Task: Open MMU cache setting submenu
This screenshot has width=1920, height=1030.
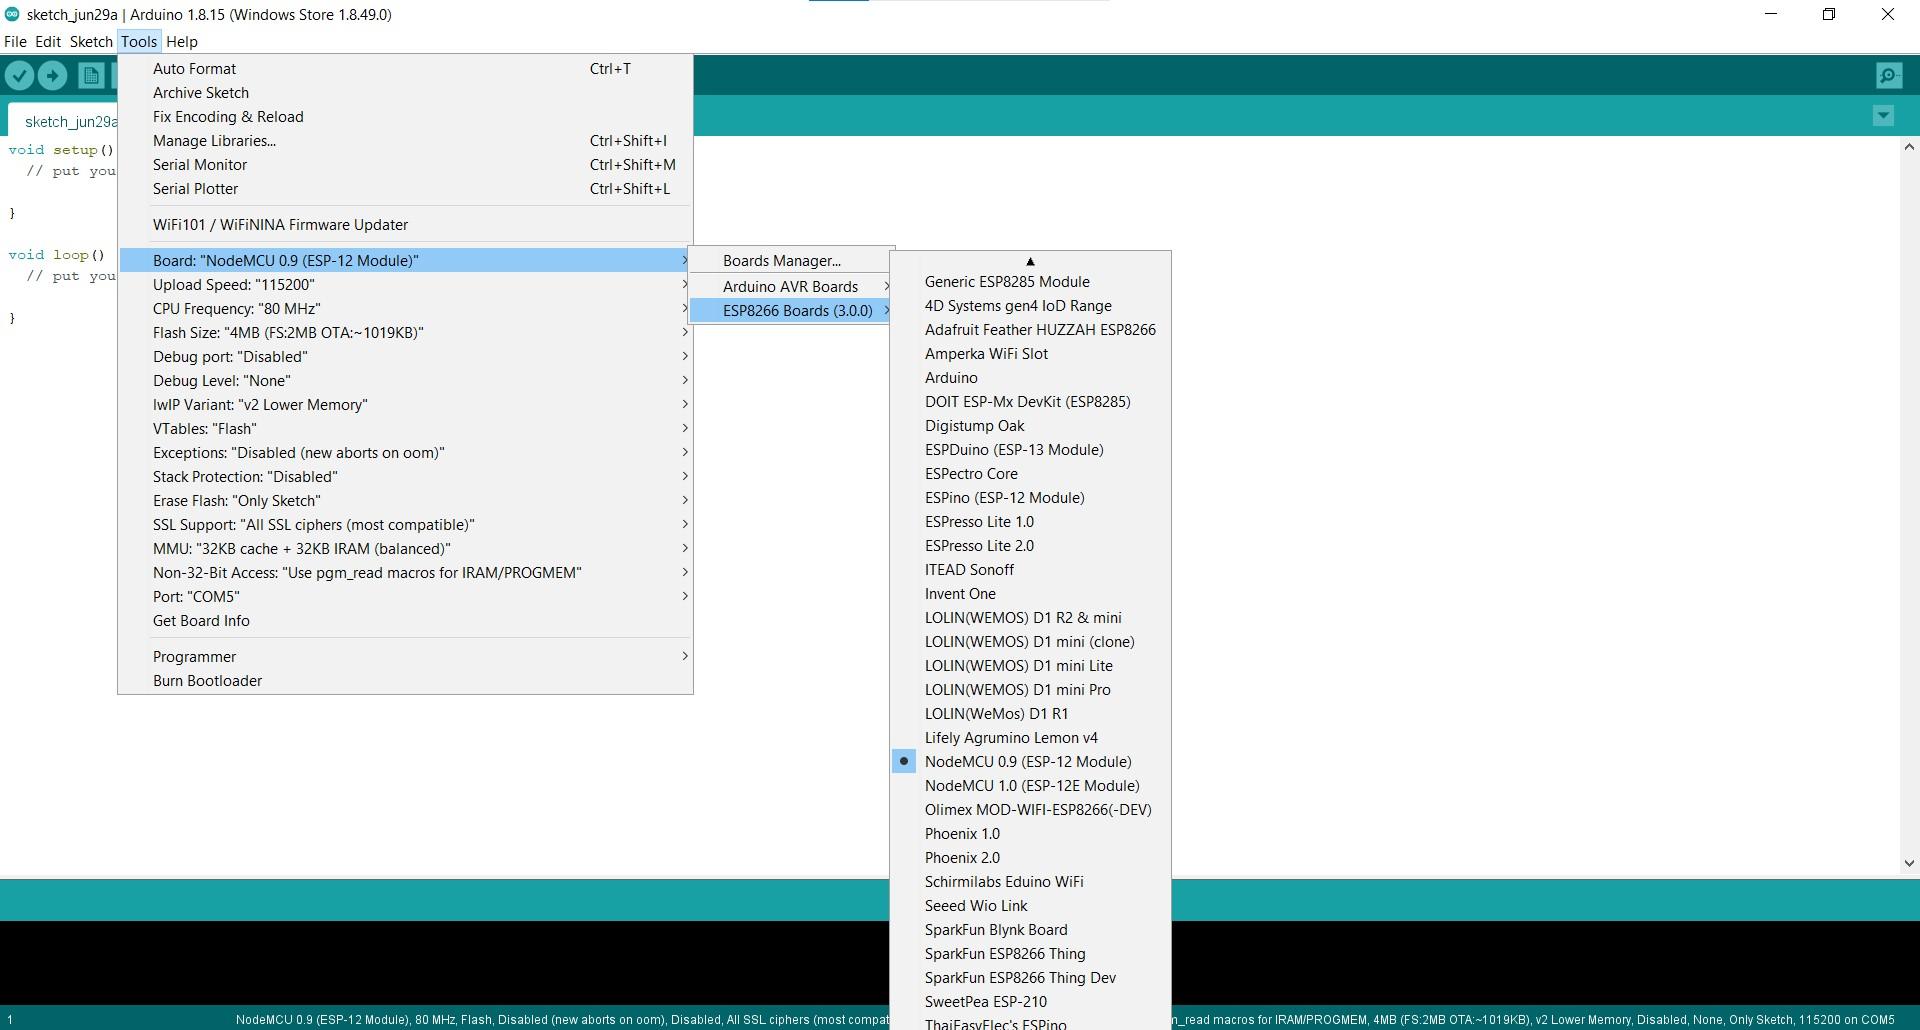Action: tap(405, 549)
